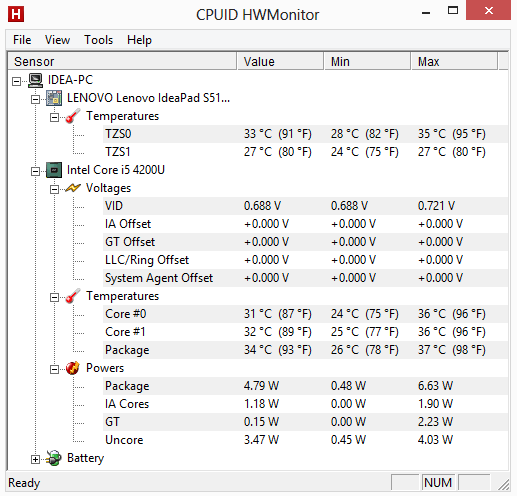Collapse the Intel Core i5 4200U node
517x496 pixels.
[x=35, y=171]
